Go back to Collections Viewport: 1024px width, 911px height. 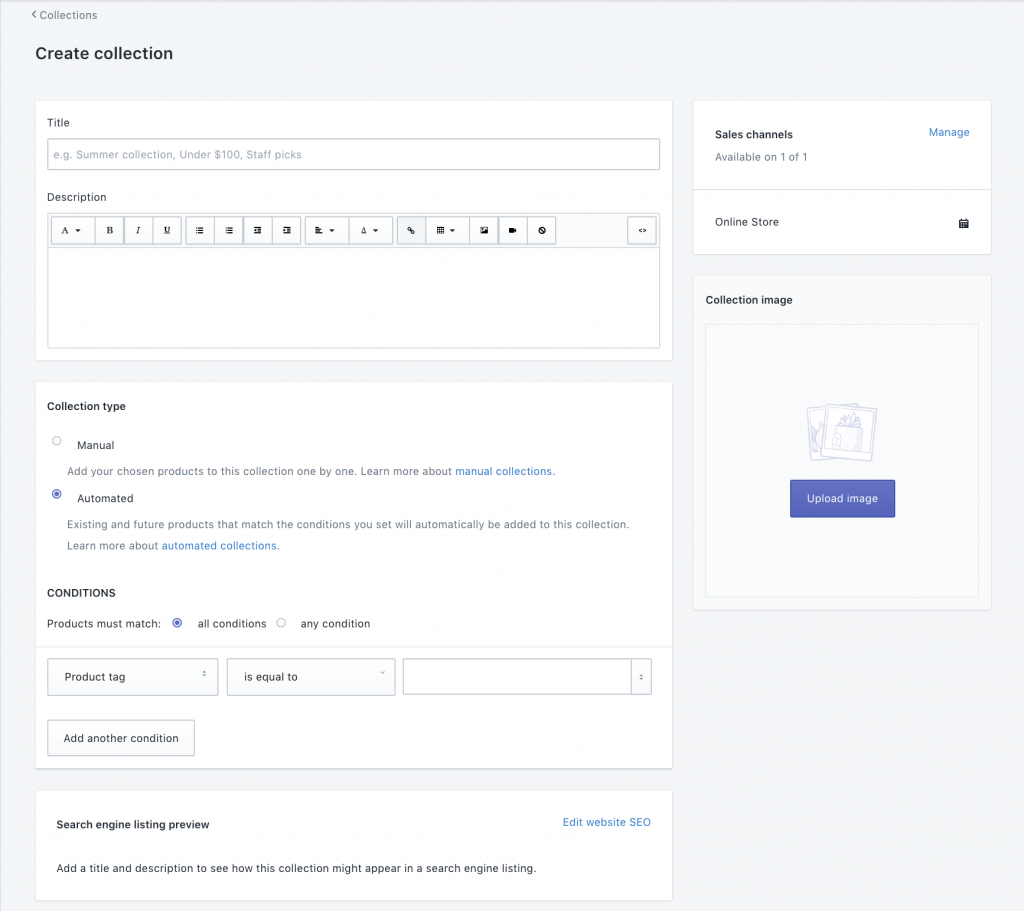(64, 15)
